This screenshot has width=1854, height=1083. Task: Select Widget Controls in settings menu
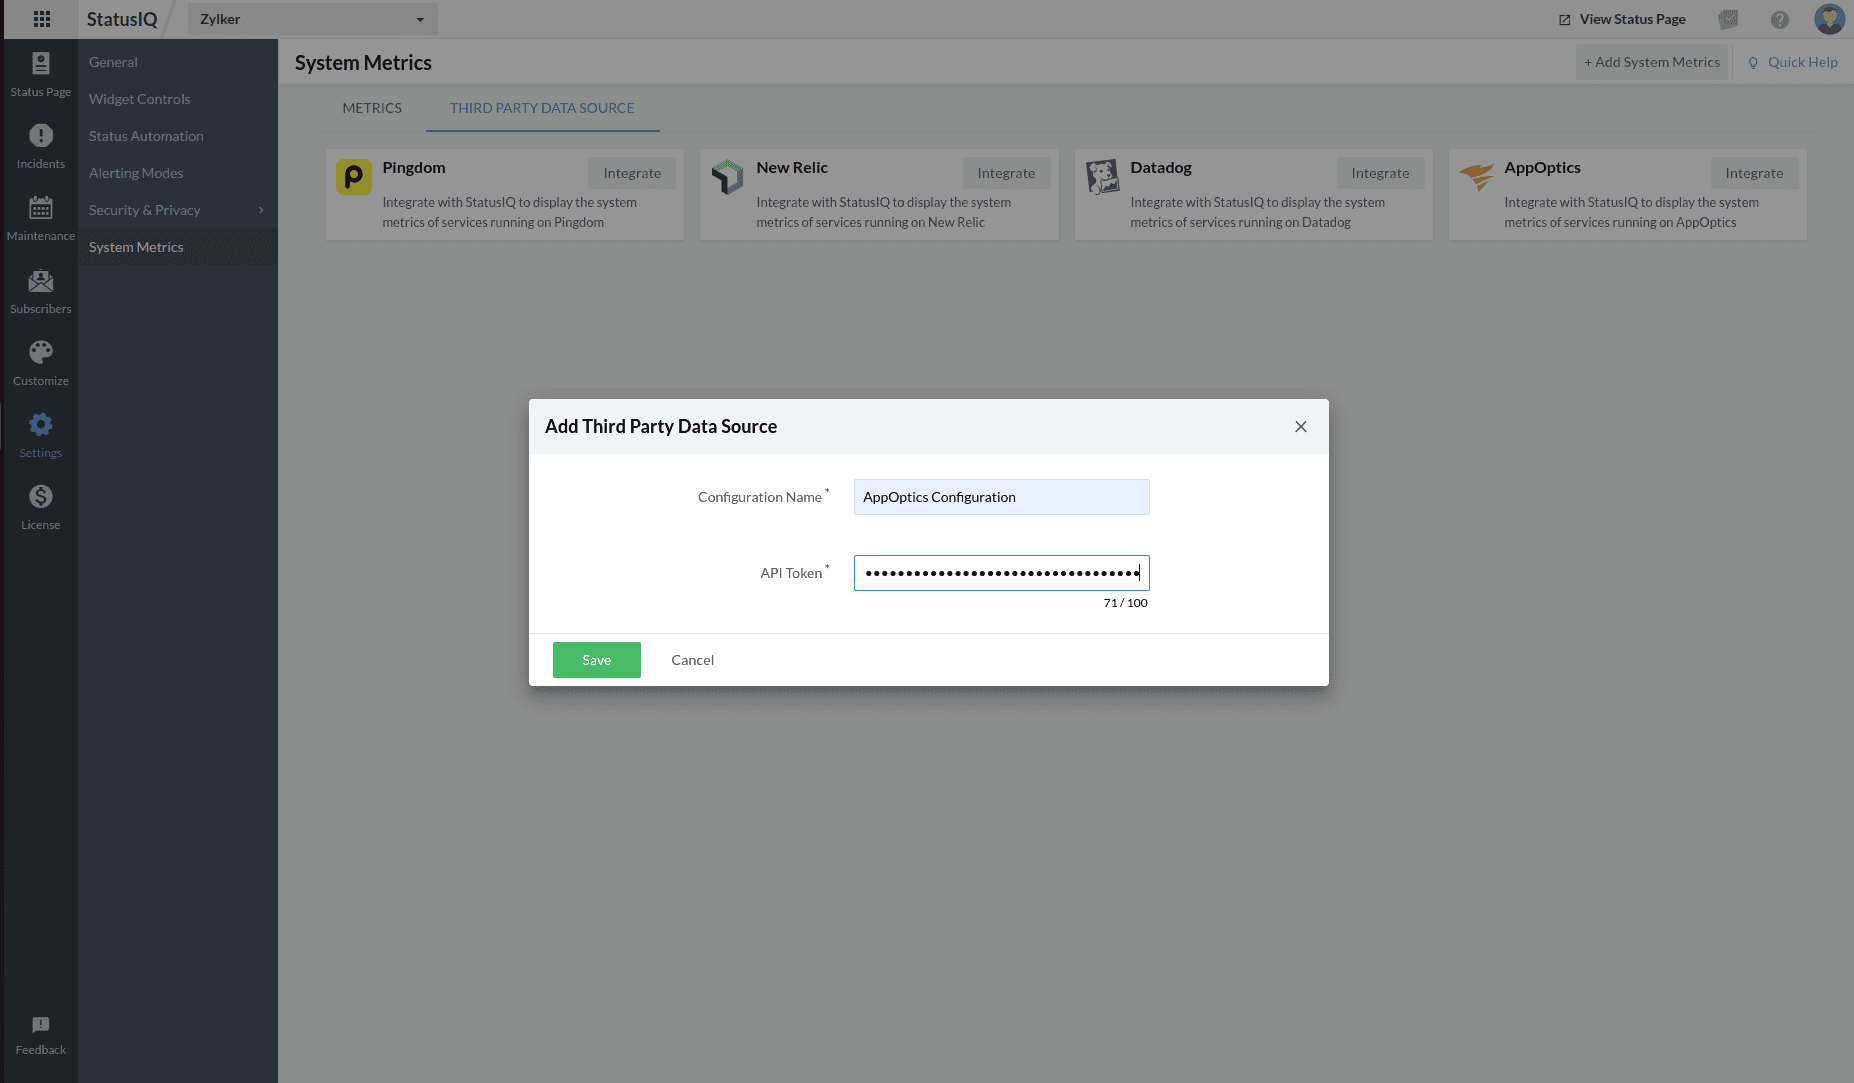pyautogui.click(x=139, y=99)
